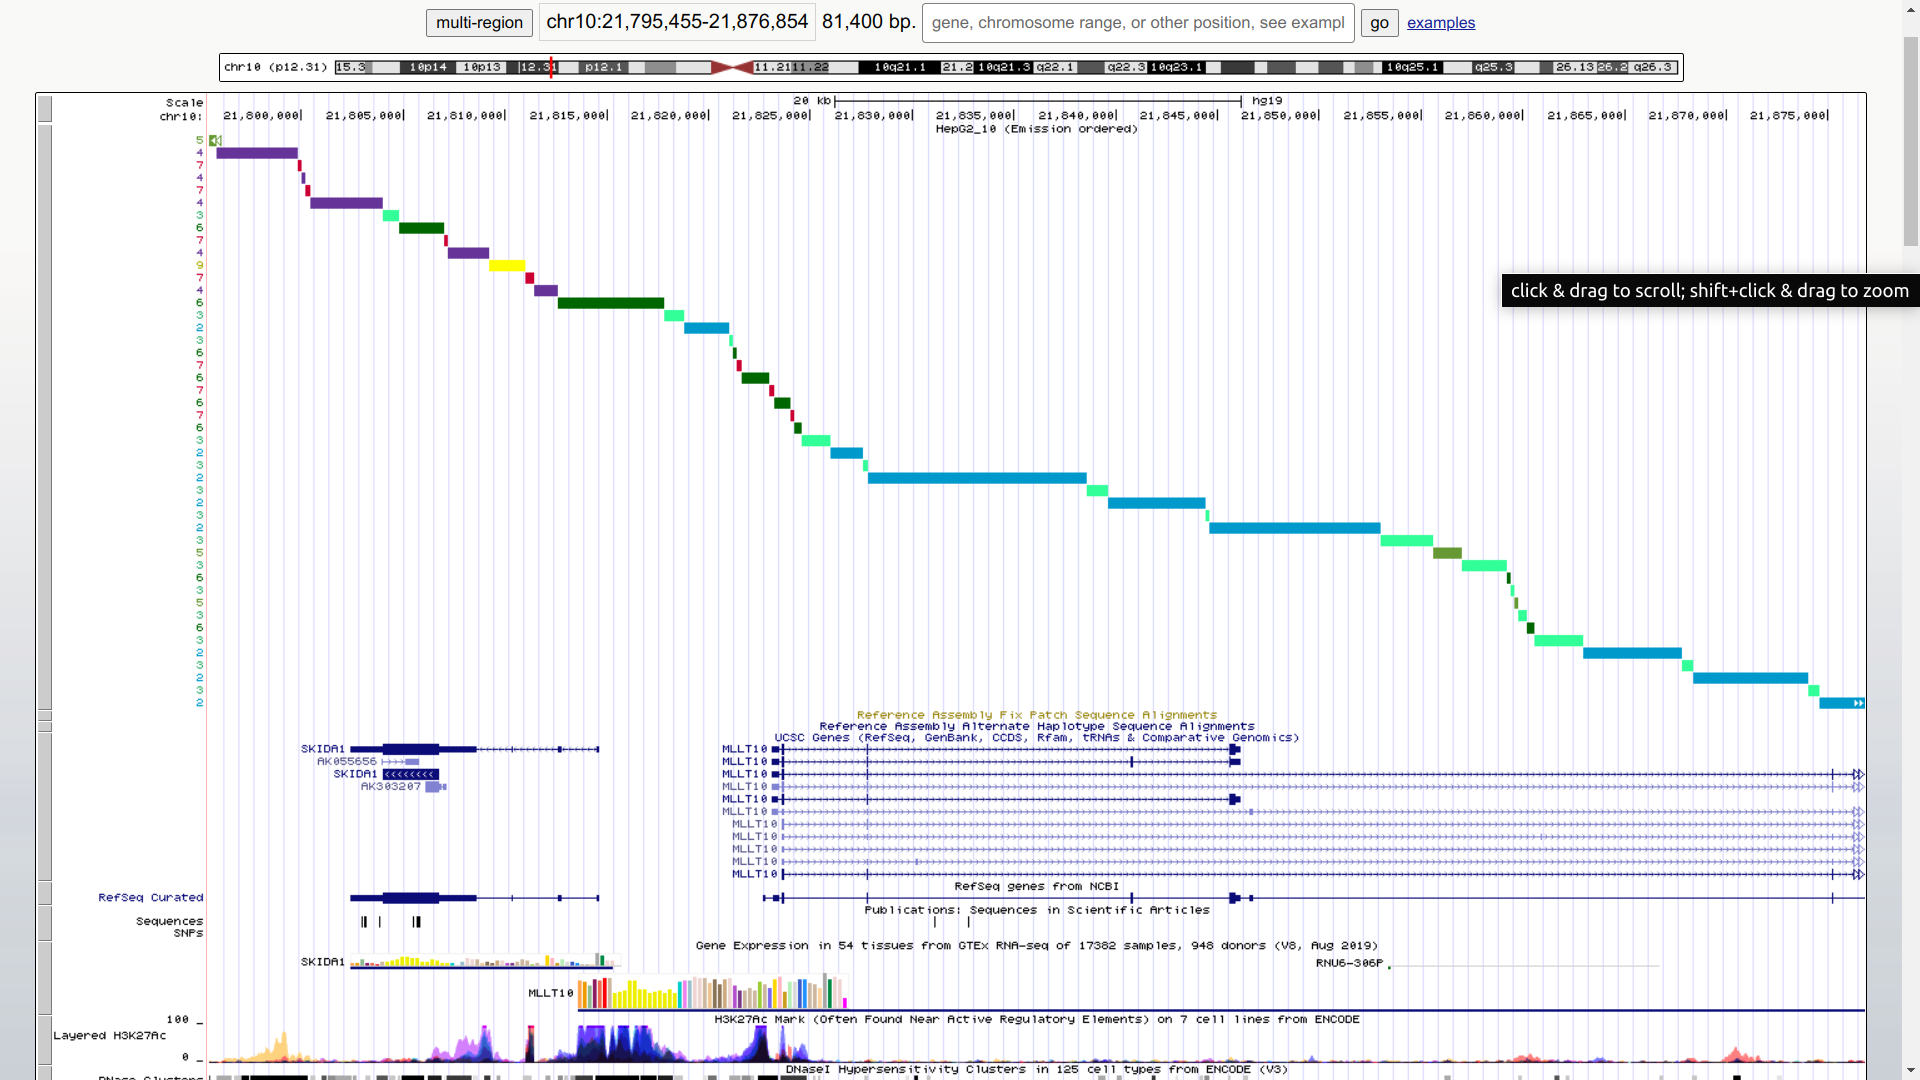Click the AK055656 gene label

tap(347, 761)
